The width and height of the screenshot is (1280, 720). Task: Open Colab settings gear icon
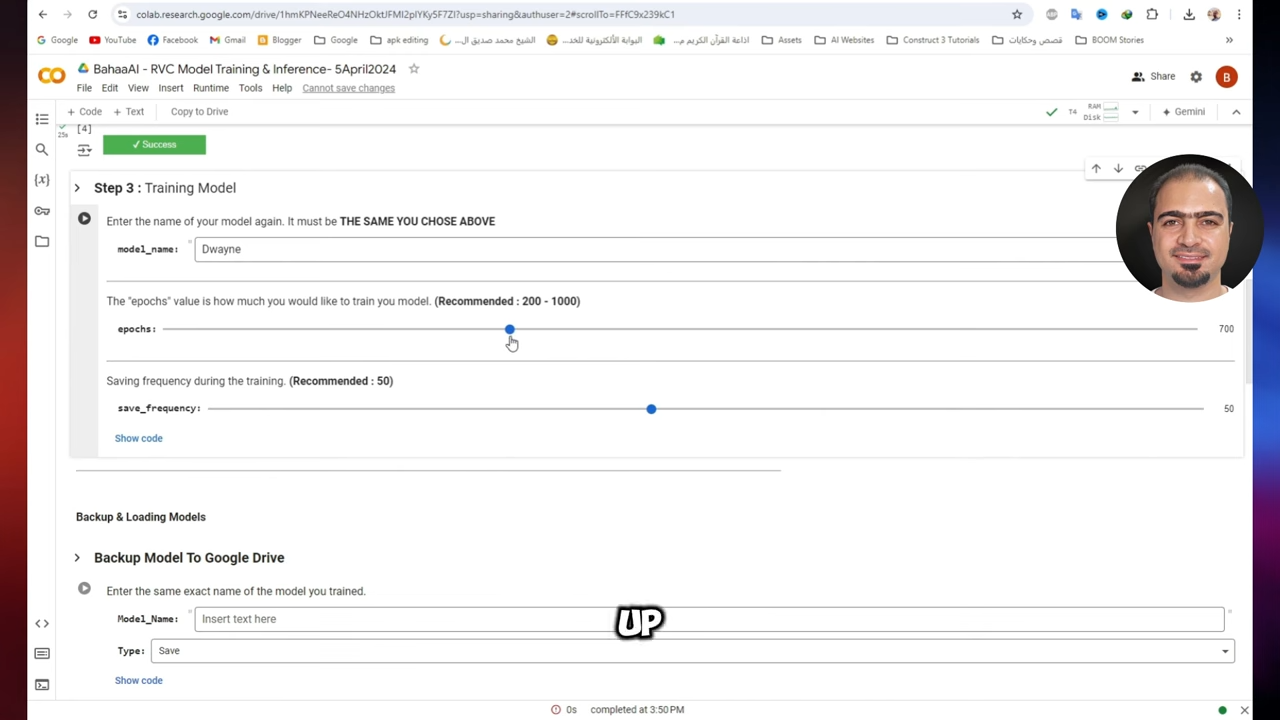click(1196, 77)
